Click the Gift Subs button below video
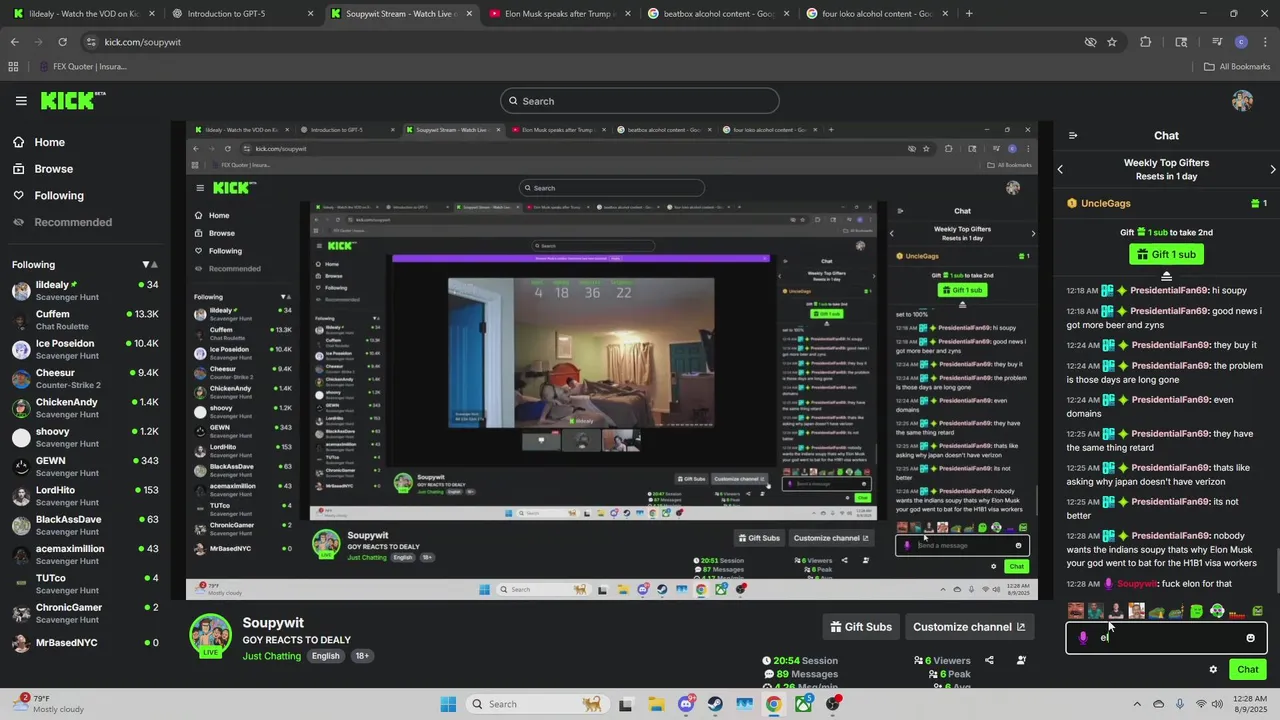1280x720 pixels. (861, 627)
